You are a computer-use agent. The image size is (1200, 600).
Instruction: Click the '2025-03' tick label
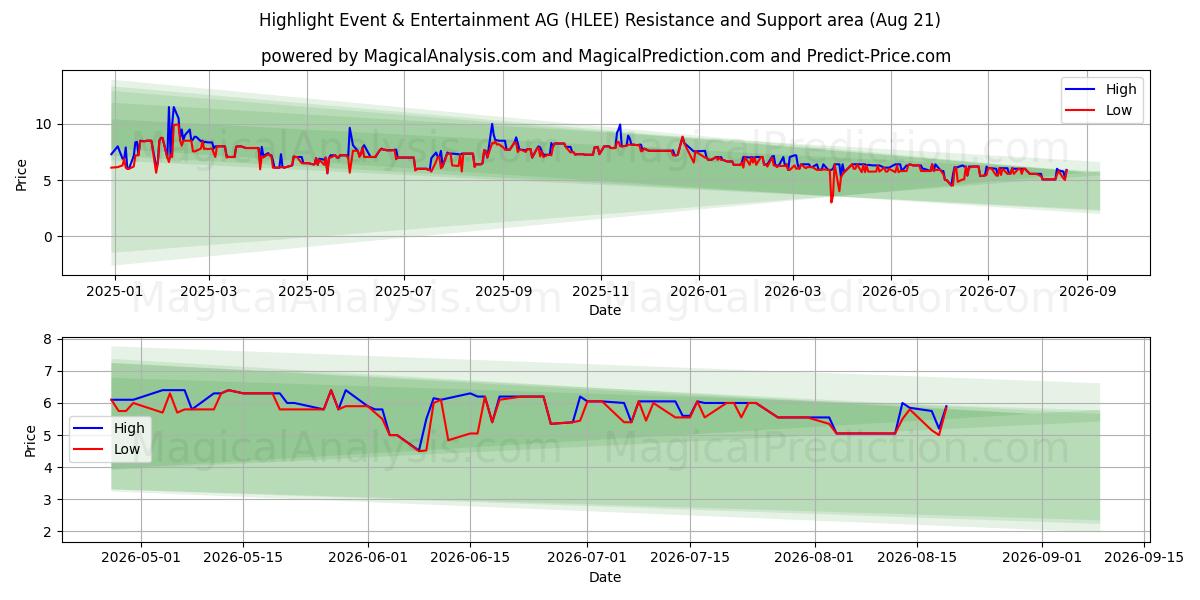coord(209,291)
